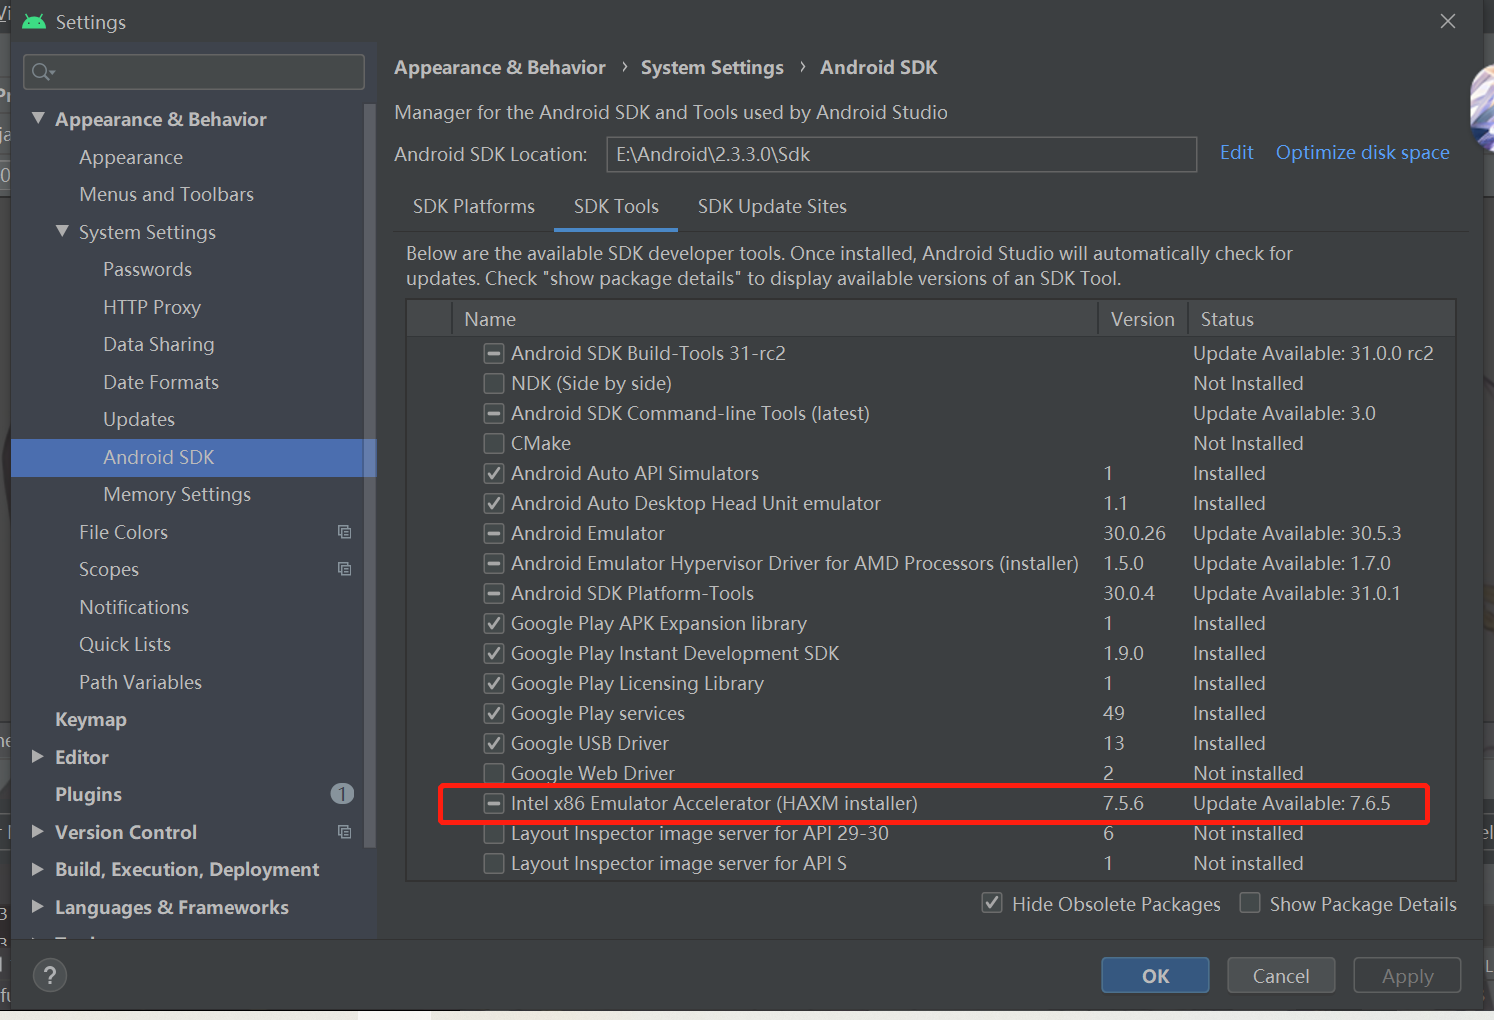Click the gear icon beside Version Control
Screen dimensions: 1494x1020
coord(344,831)
